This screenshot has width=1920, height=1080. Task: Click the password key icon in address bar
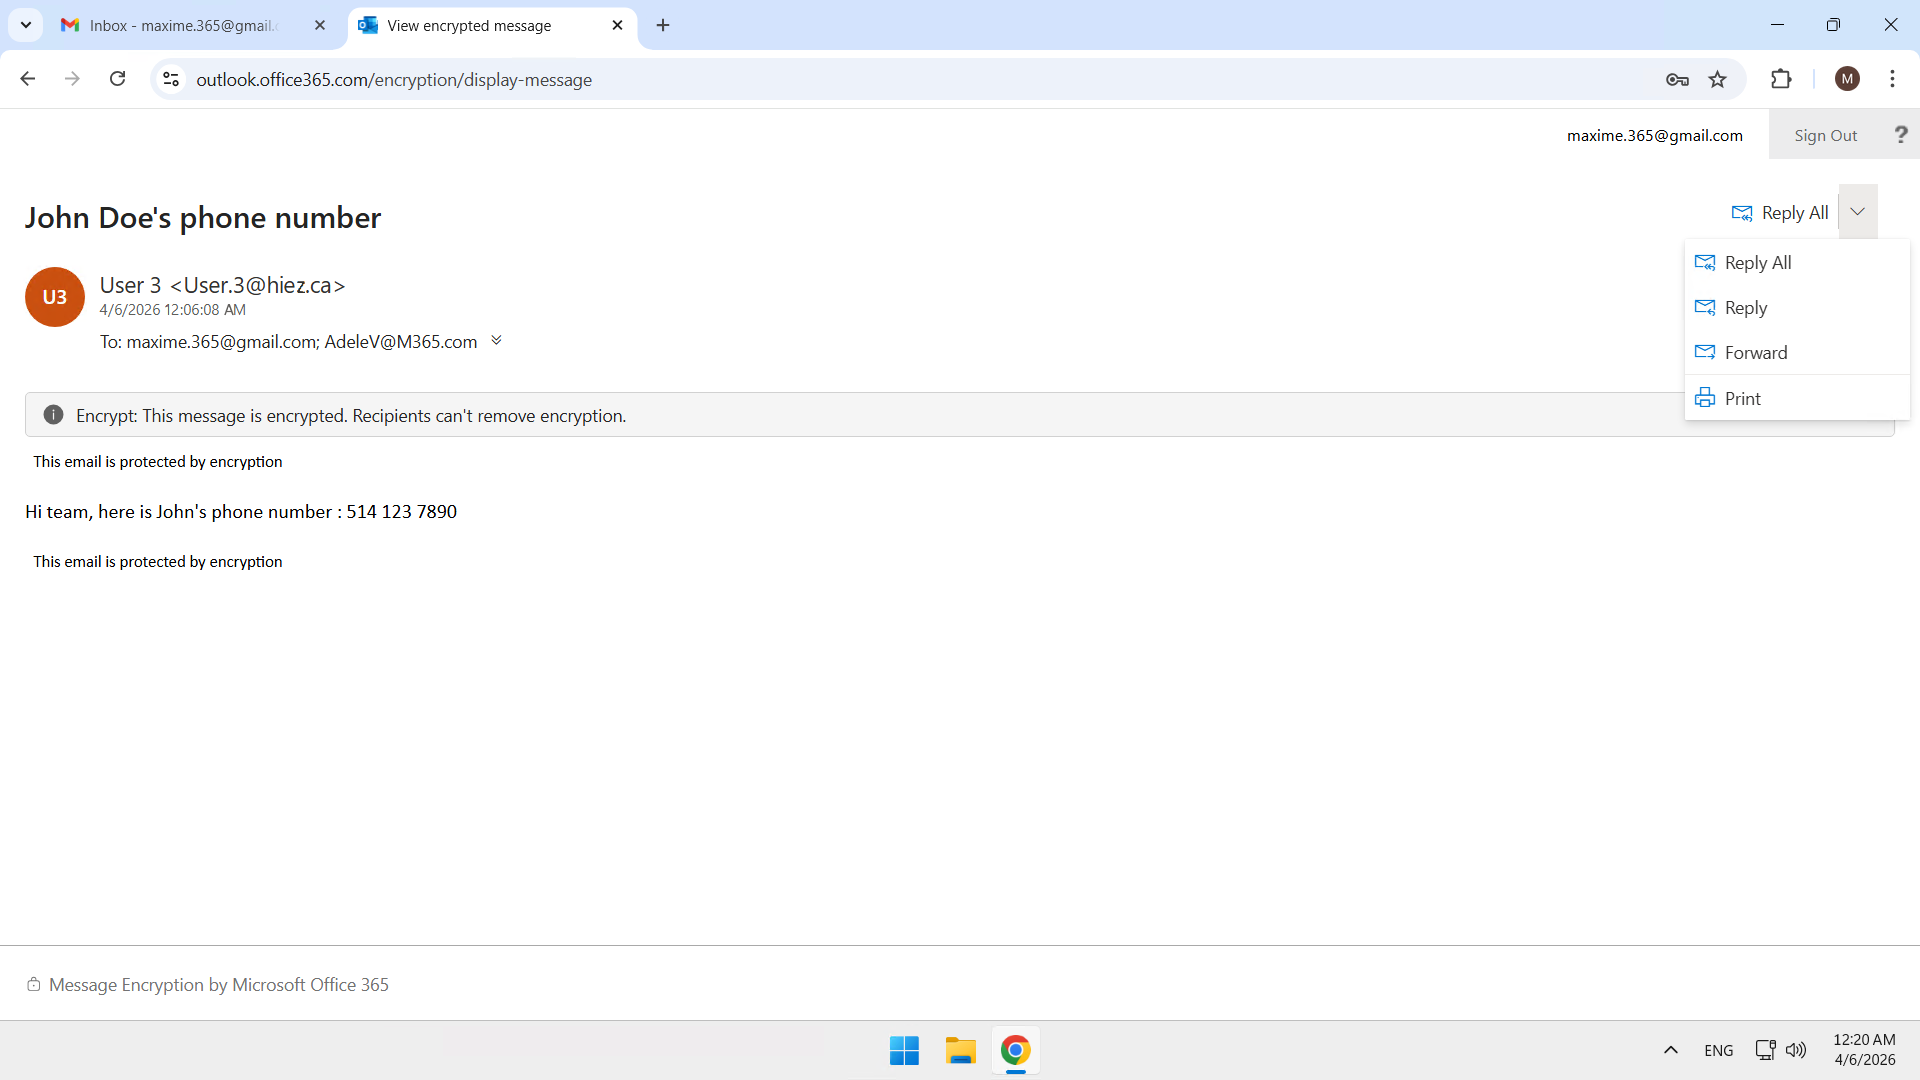point(1677,80)
